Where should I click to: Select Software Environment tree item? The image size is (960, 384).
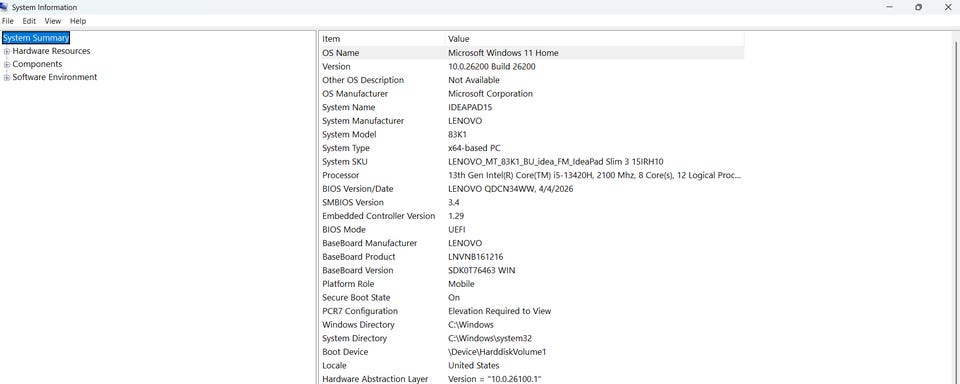point(55,77)
